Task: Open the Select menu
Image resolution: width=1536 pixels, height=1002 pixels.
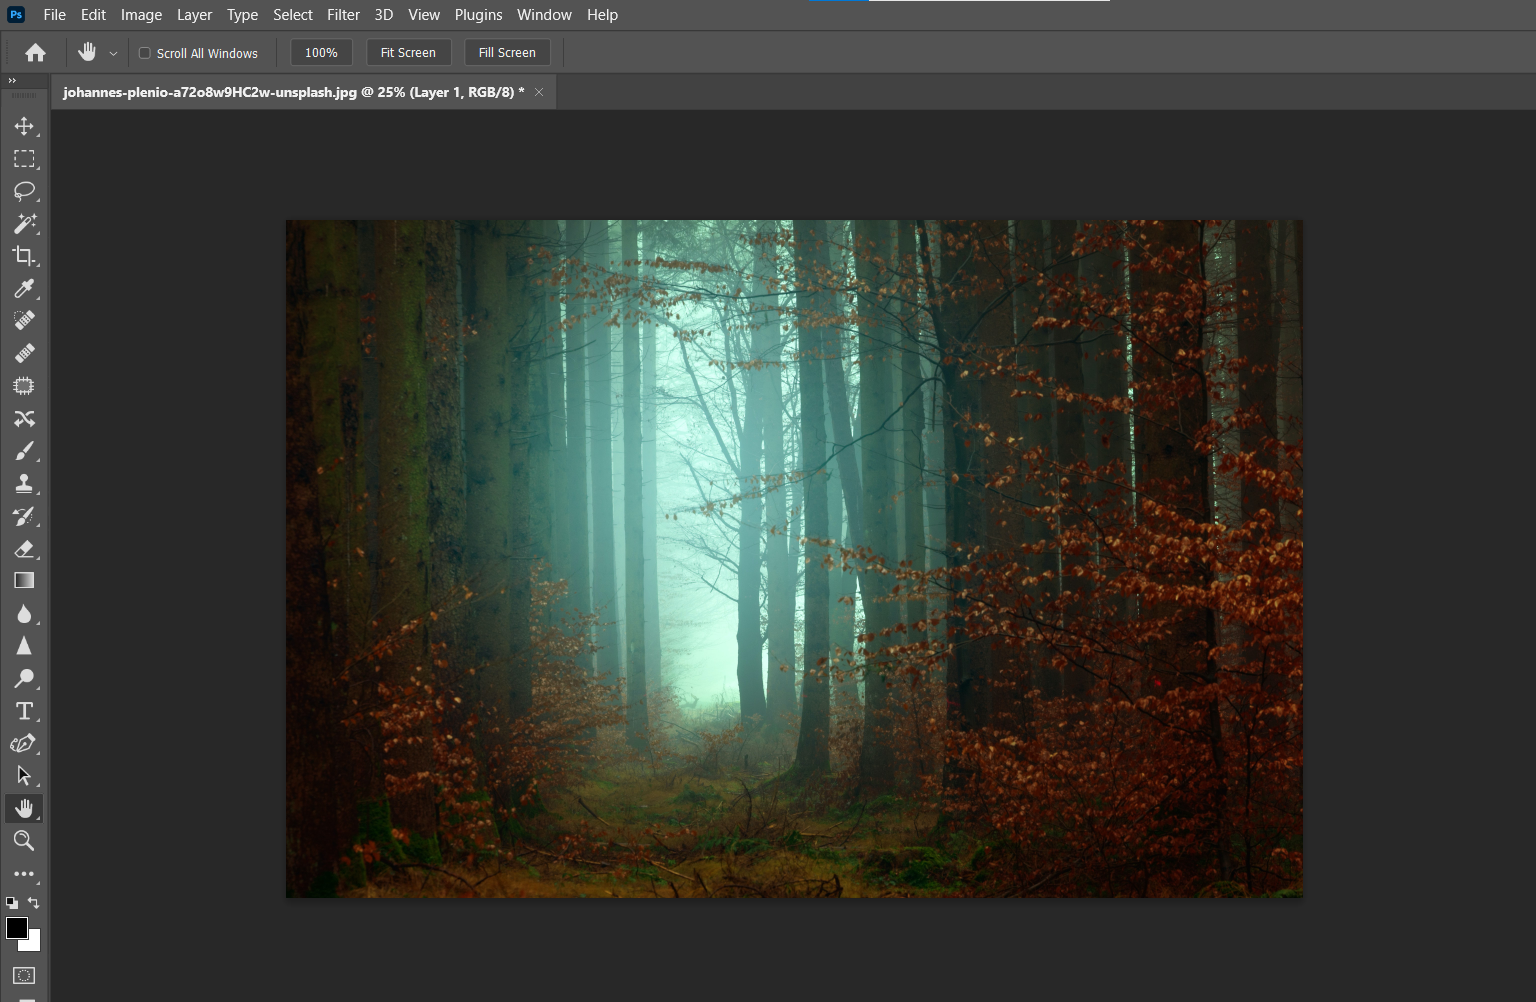Action: (293, 15)
